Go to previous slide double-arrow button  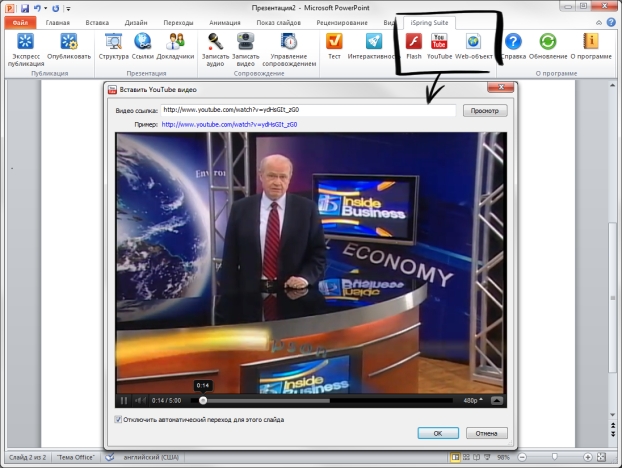click(612, 425)
